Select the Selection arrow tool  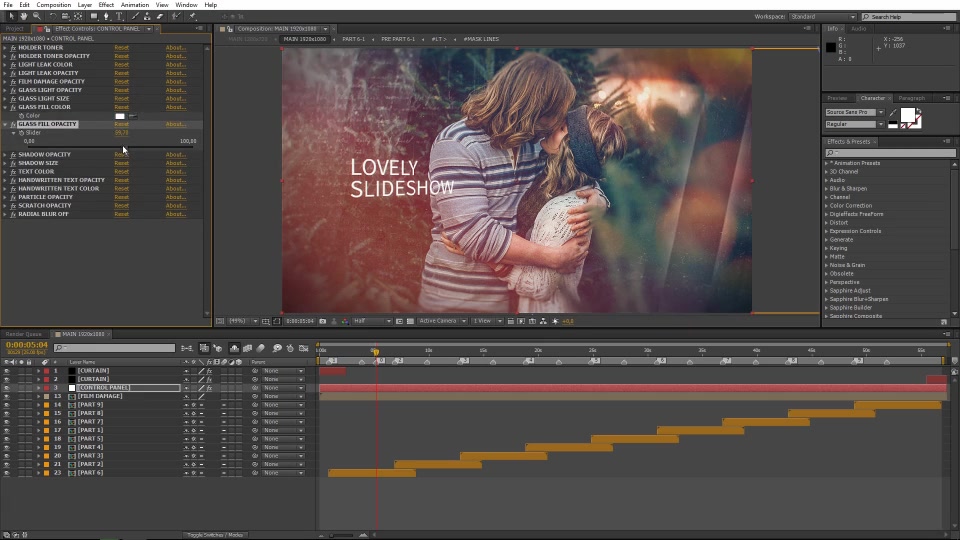[x=11, y=17]
